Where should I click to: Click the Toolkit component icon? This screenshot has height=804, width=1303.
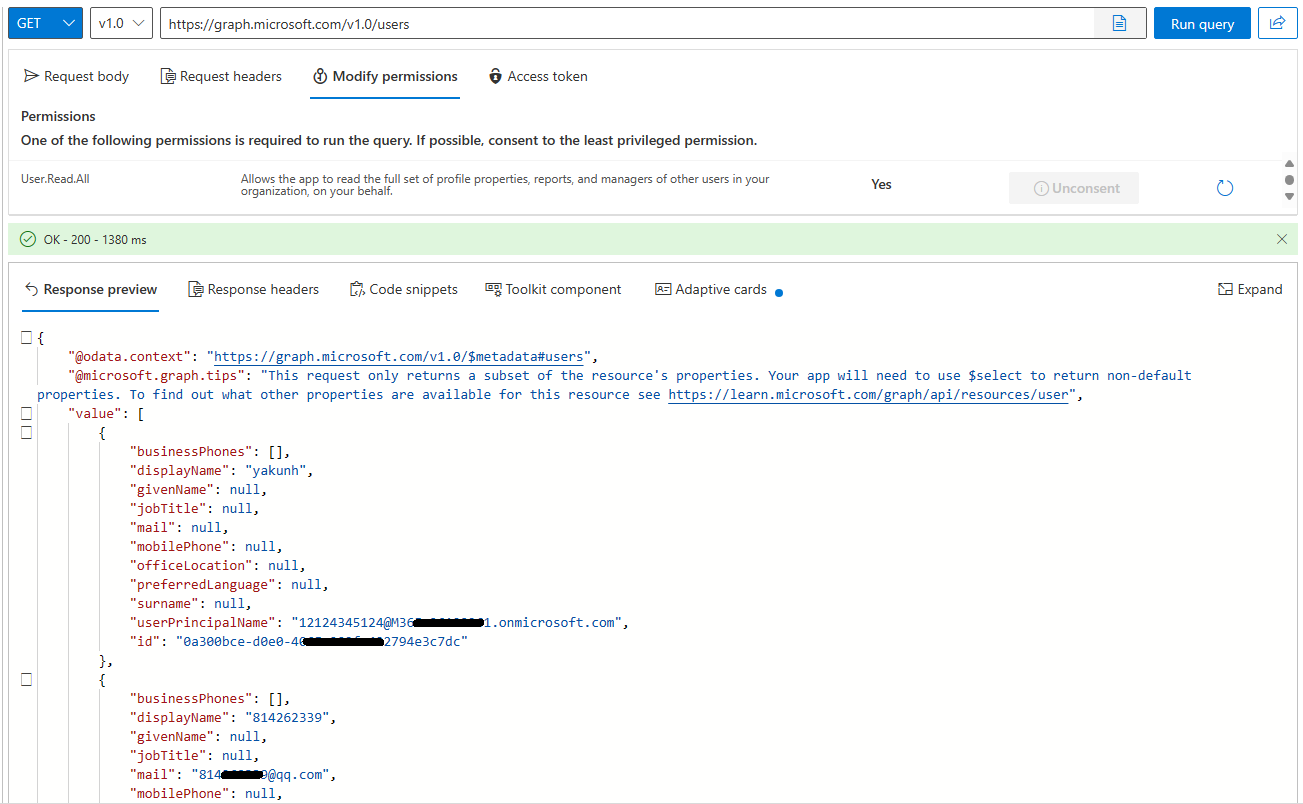coord(493,289)
